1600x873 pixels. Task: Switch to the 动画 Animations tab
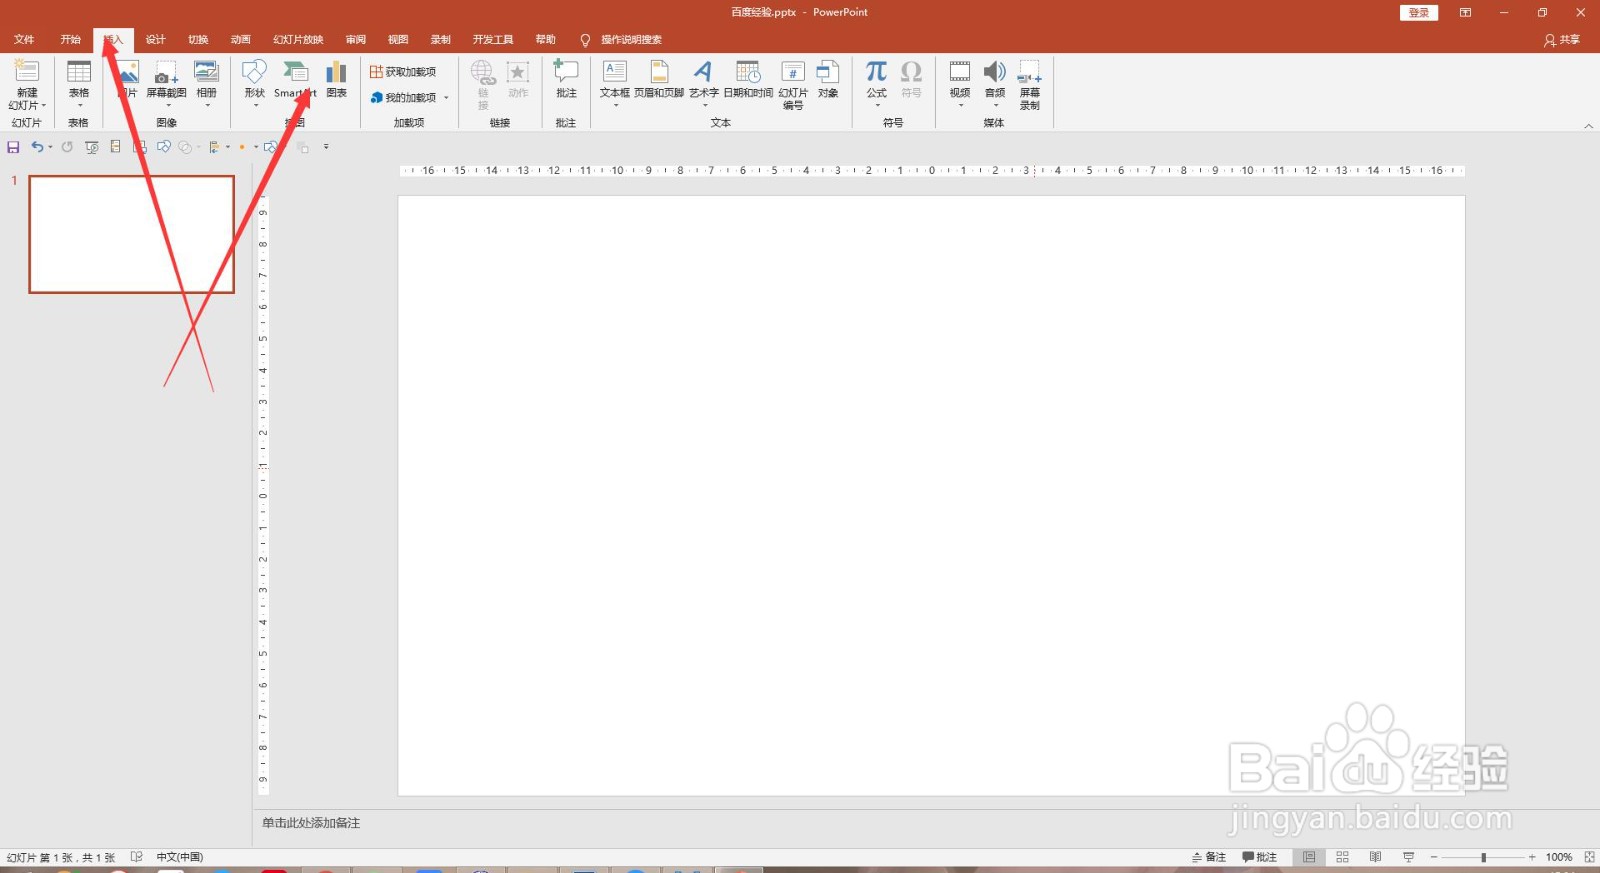point(241,40)
